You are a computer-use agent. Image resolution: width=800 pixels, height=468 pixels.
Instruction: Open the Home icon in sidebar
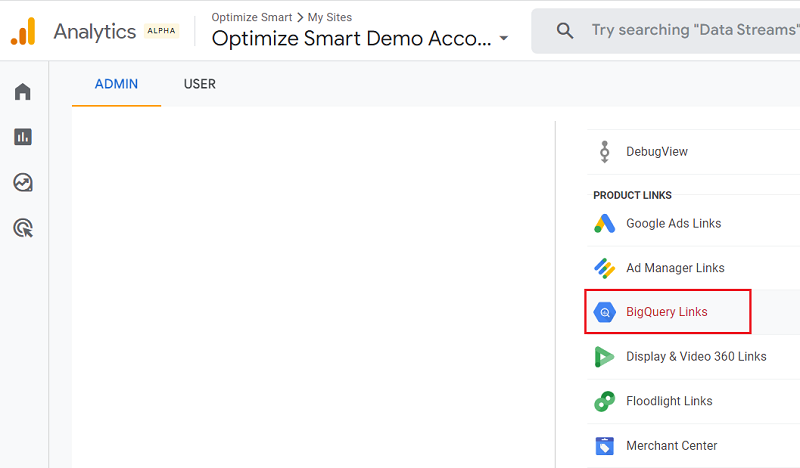(23, 92)
